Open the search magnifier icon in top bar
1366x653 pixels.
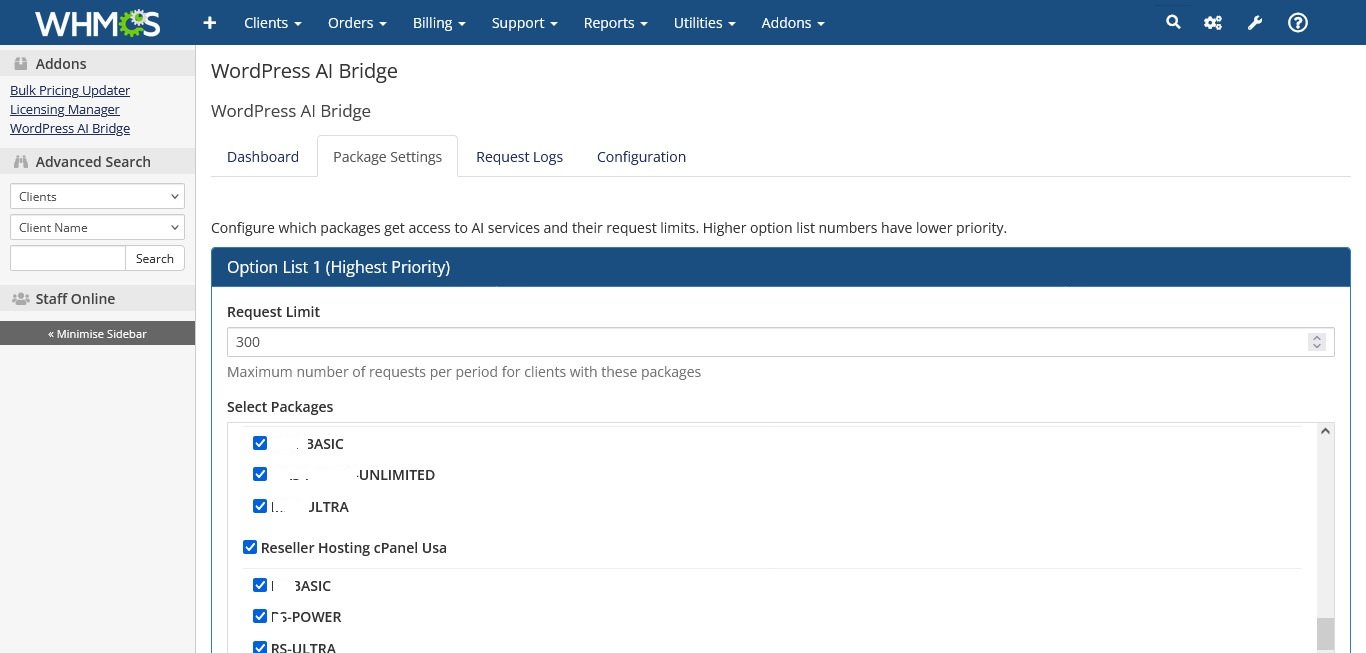[x=1173, y=22]
